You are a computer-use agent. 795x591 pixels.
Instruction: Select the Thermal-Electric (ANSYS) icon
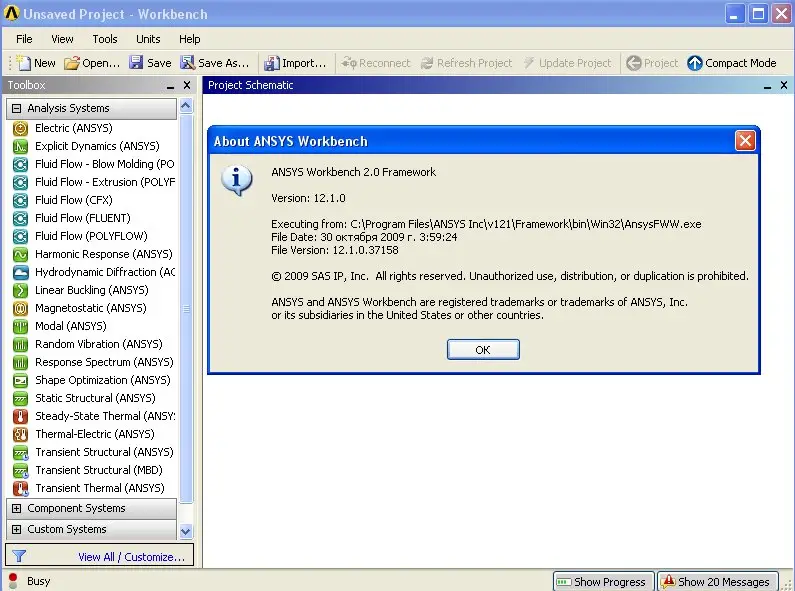point(20,434)
